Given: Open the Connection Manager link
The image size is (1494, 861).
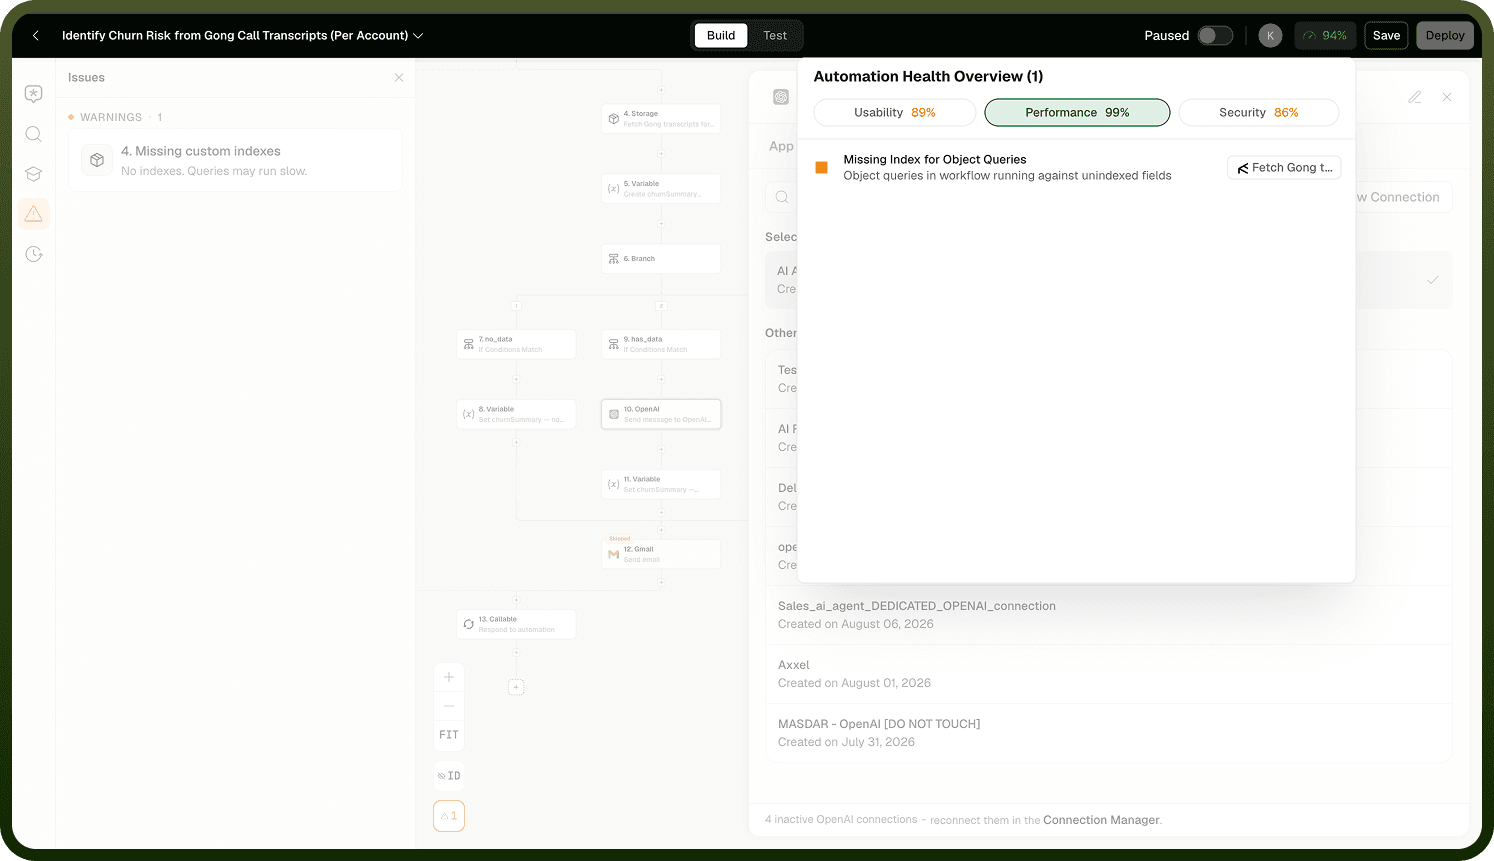Looking at the screenshot, I should pyautogui.click(x=1101, y=820).
